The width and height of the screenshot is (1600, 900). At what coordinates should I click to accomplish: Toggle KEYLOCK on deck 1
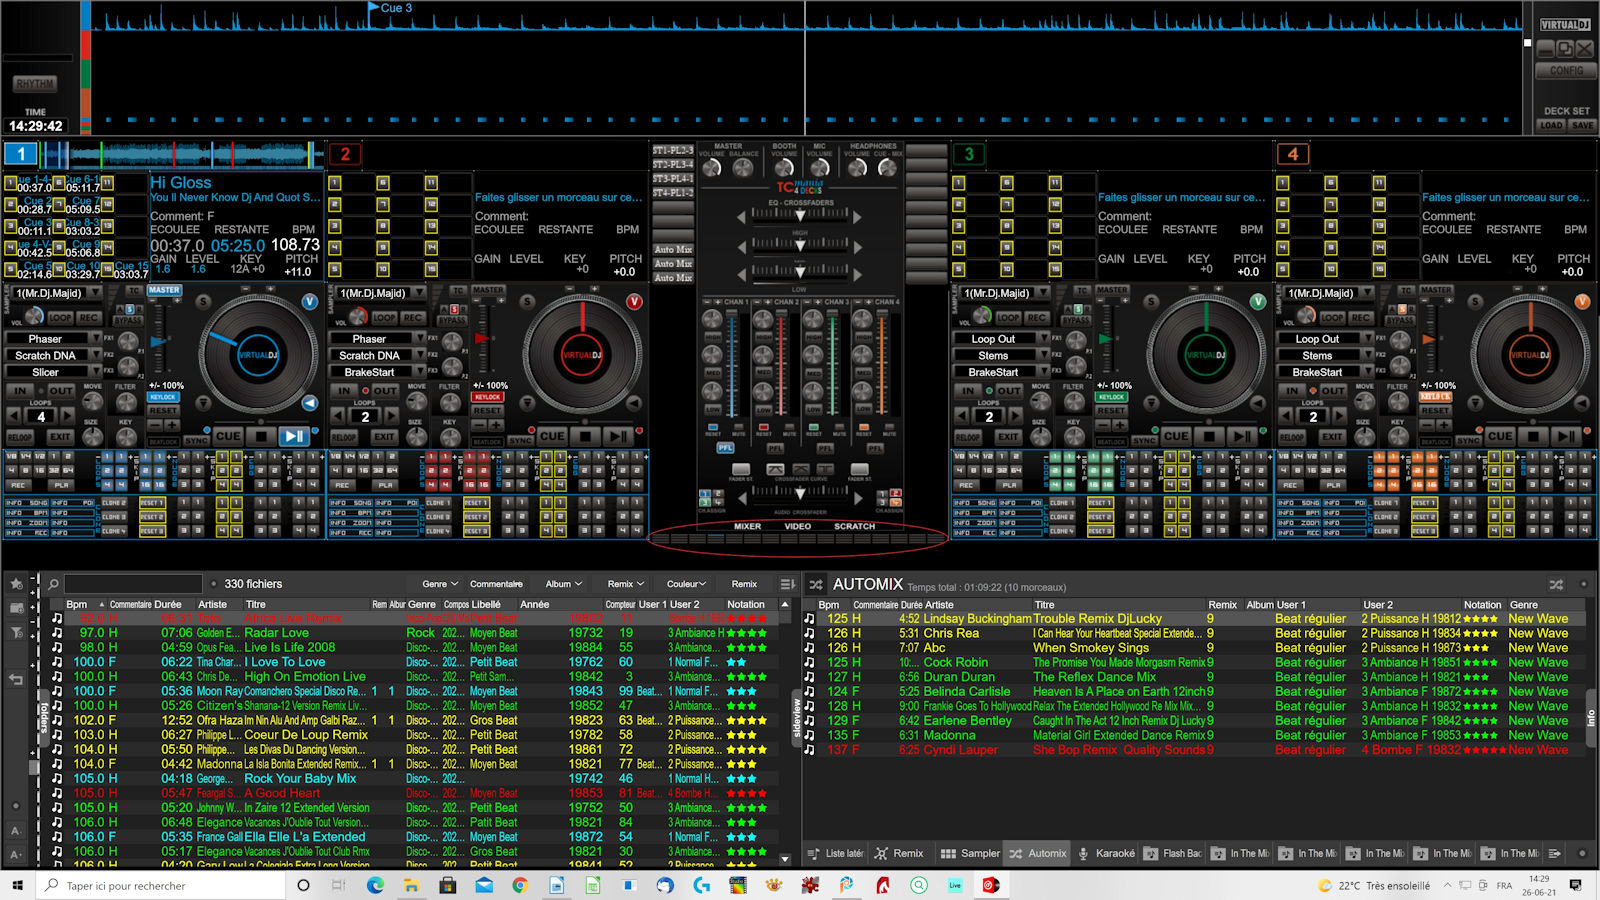click(163, 397)
